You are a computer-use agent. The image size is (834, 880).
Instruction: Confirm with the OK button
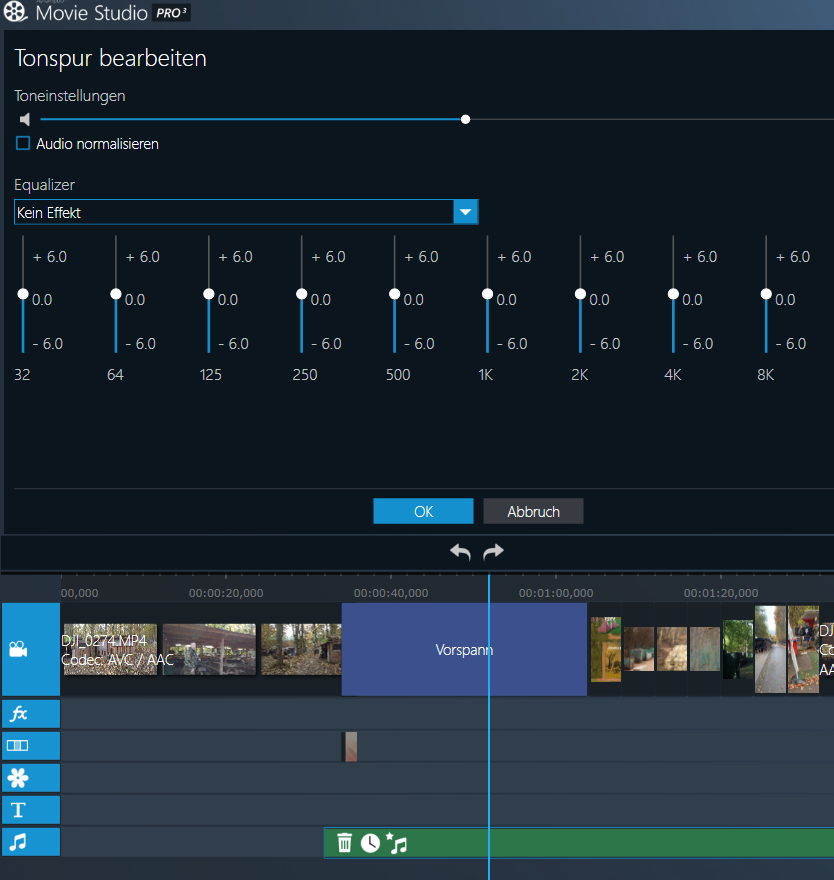pos(423,511)
